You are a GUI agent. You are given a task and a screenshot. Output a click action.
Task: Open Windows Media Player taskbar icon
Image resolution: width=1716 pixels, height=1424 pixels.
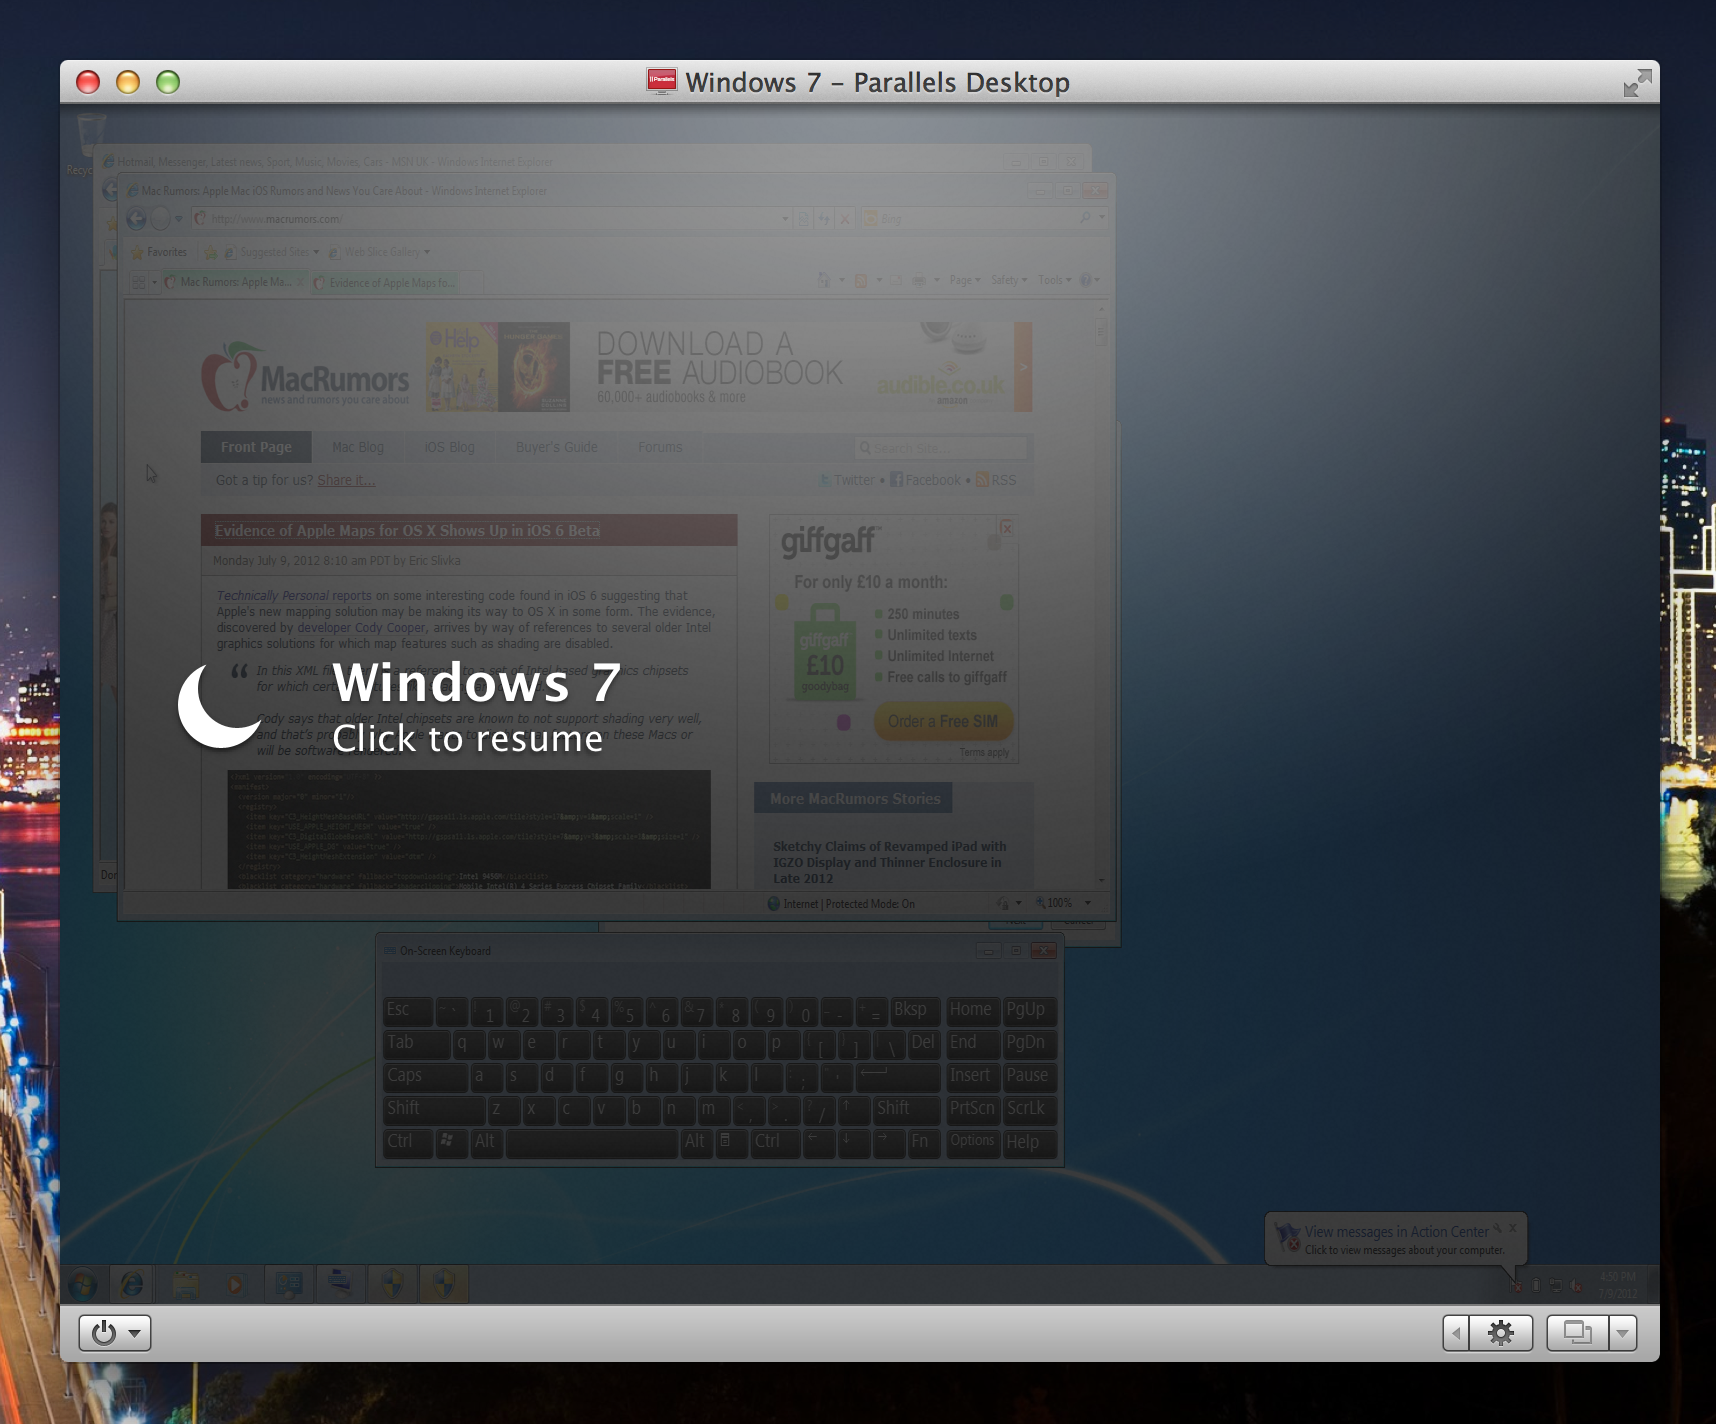click(x=236, y=1284)
